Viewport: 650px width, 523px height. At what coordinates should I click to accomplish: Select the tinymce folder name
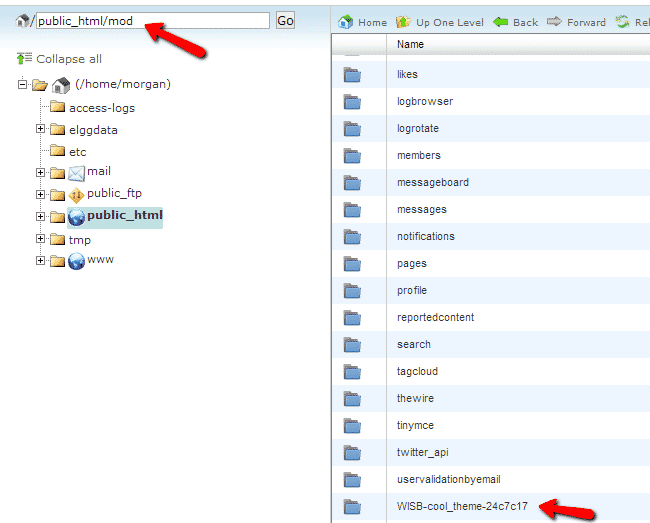[415, 426]
